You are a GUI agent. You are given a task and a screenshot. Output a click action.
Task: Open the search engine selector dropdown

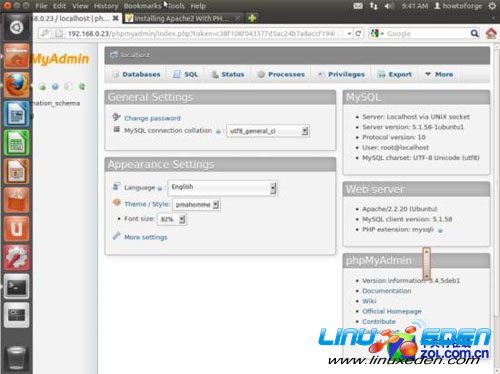point(377,33)
